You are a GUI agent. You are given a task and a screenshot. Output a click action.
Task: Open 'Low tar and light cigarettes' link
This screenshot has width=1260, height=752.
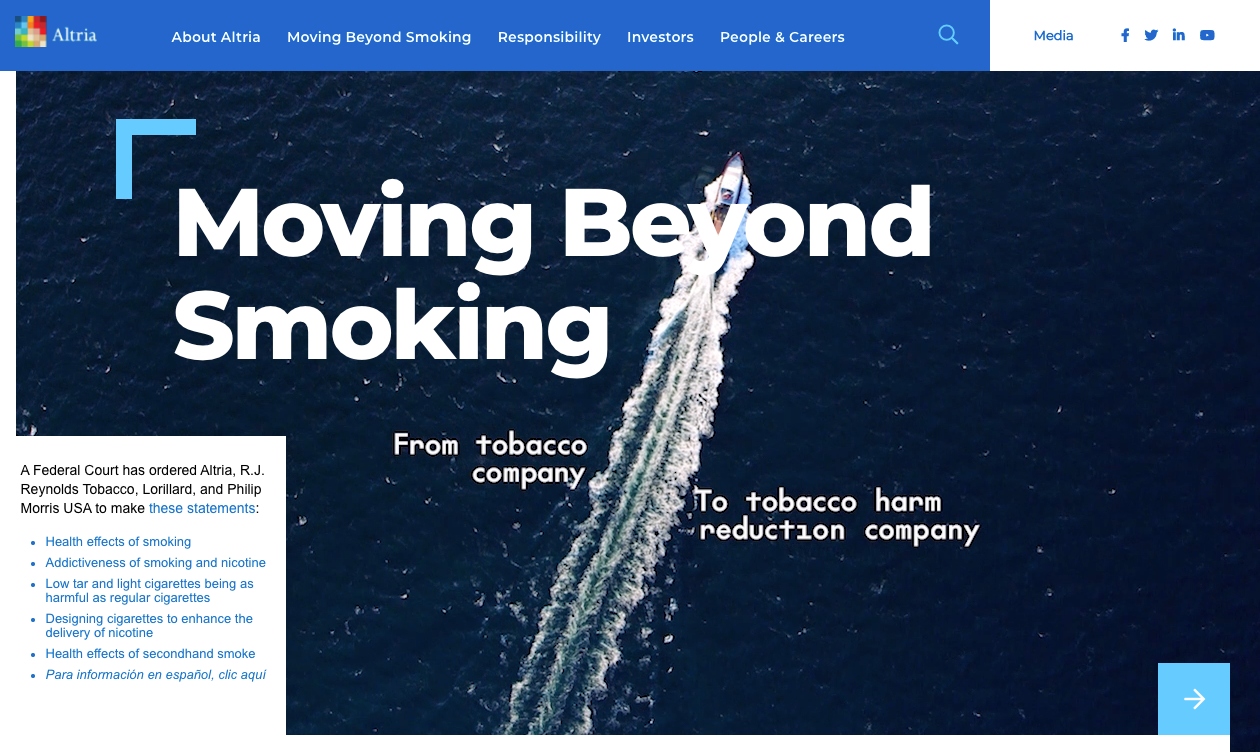point(149,591)
